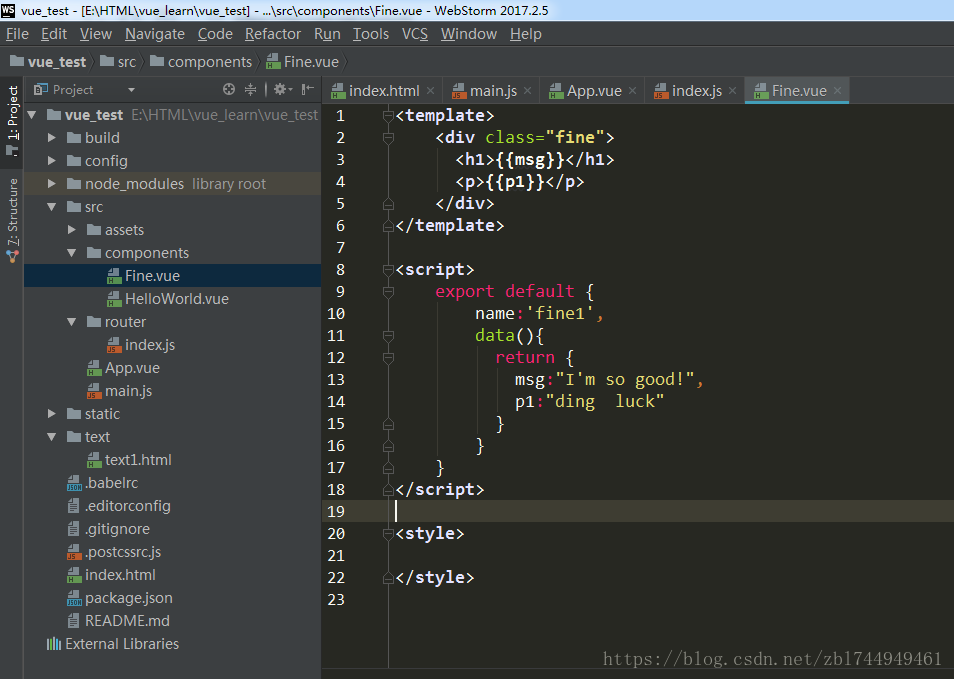
Task: Switch to the App.vue tab
Action: 594,91
